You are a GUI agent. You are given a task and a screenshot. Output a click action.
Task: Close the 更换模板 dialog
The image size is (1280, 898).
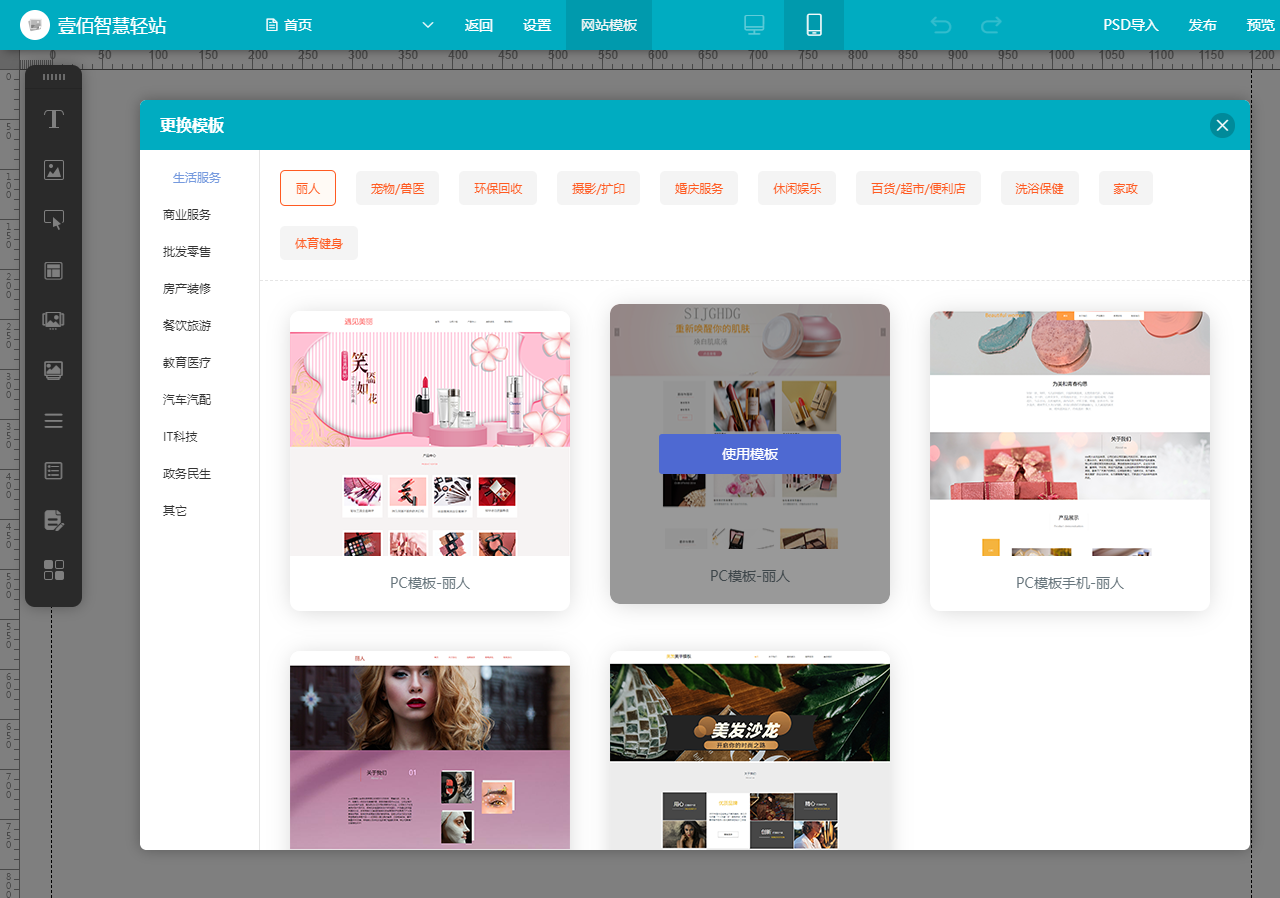click(x=1222, y=125)
